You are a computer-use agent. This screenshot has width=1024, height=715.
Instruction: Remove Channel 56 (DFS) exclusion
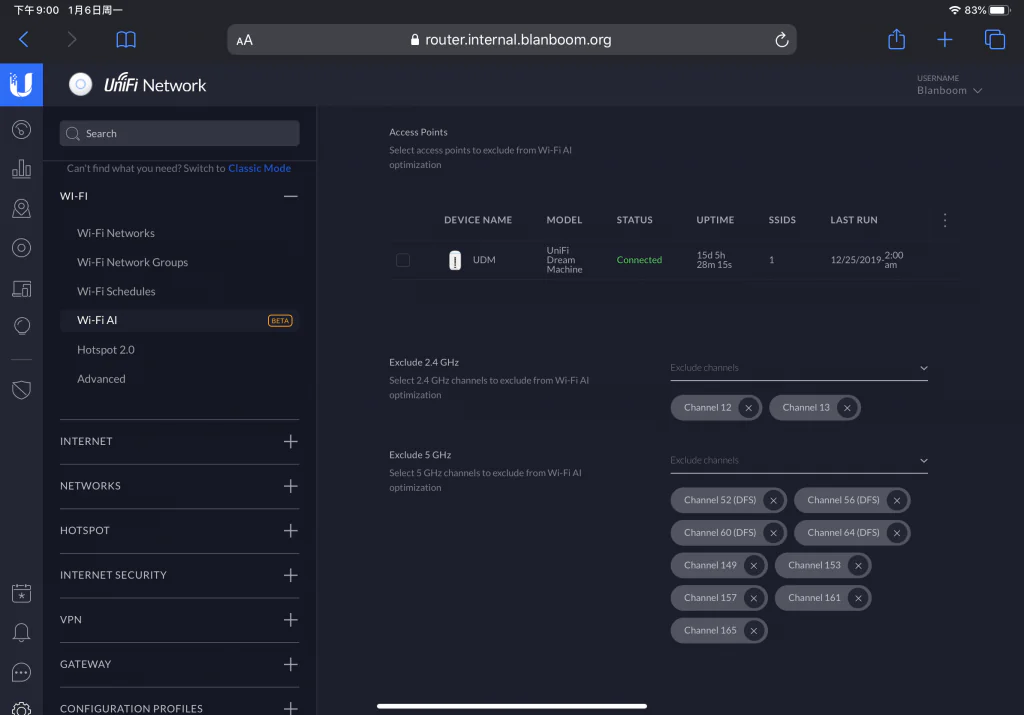pyautogui.click(x=897, y=501)
